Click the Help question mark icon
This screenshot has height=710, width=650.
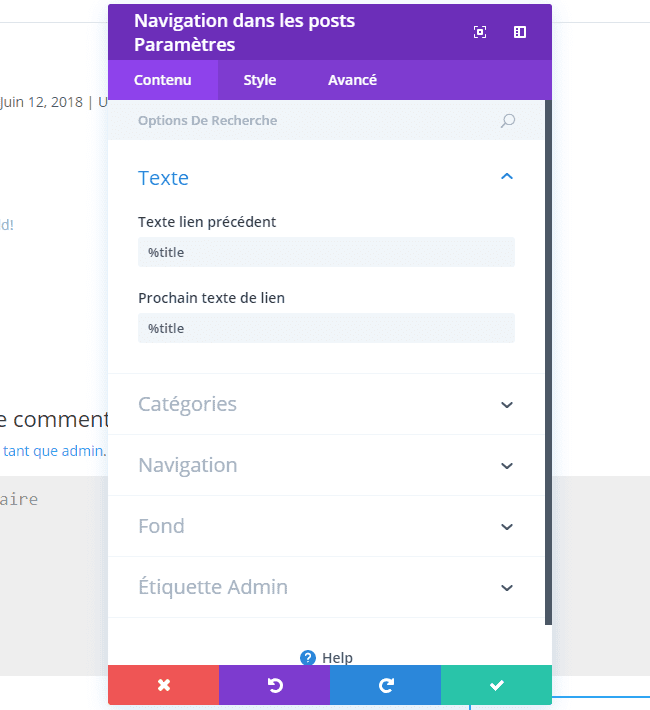tap(308, 657)
